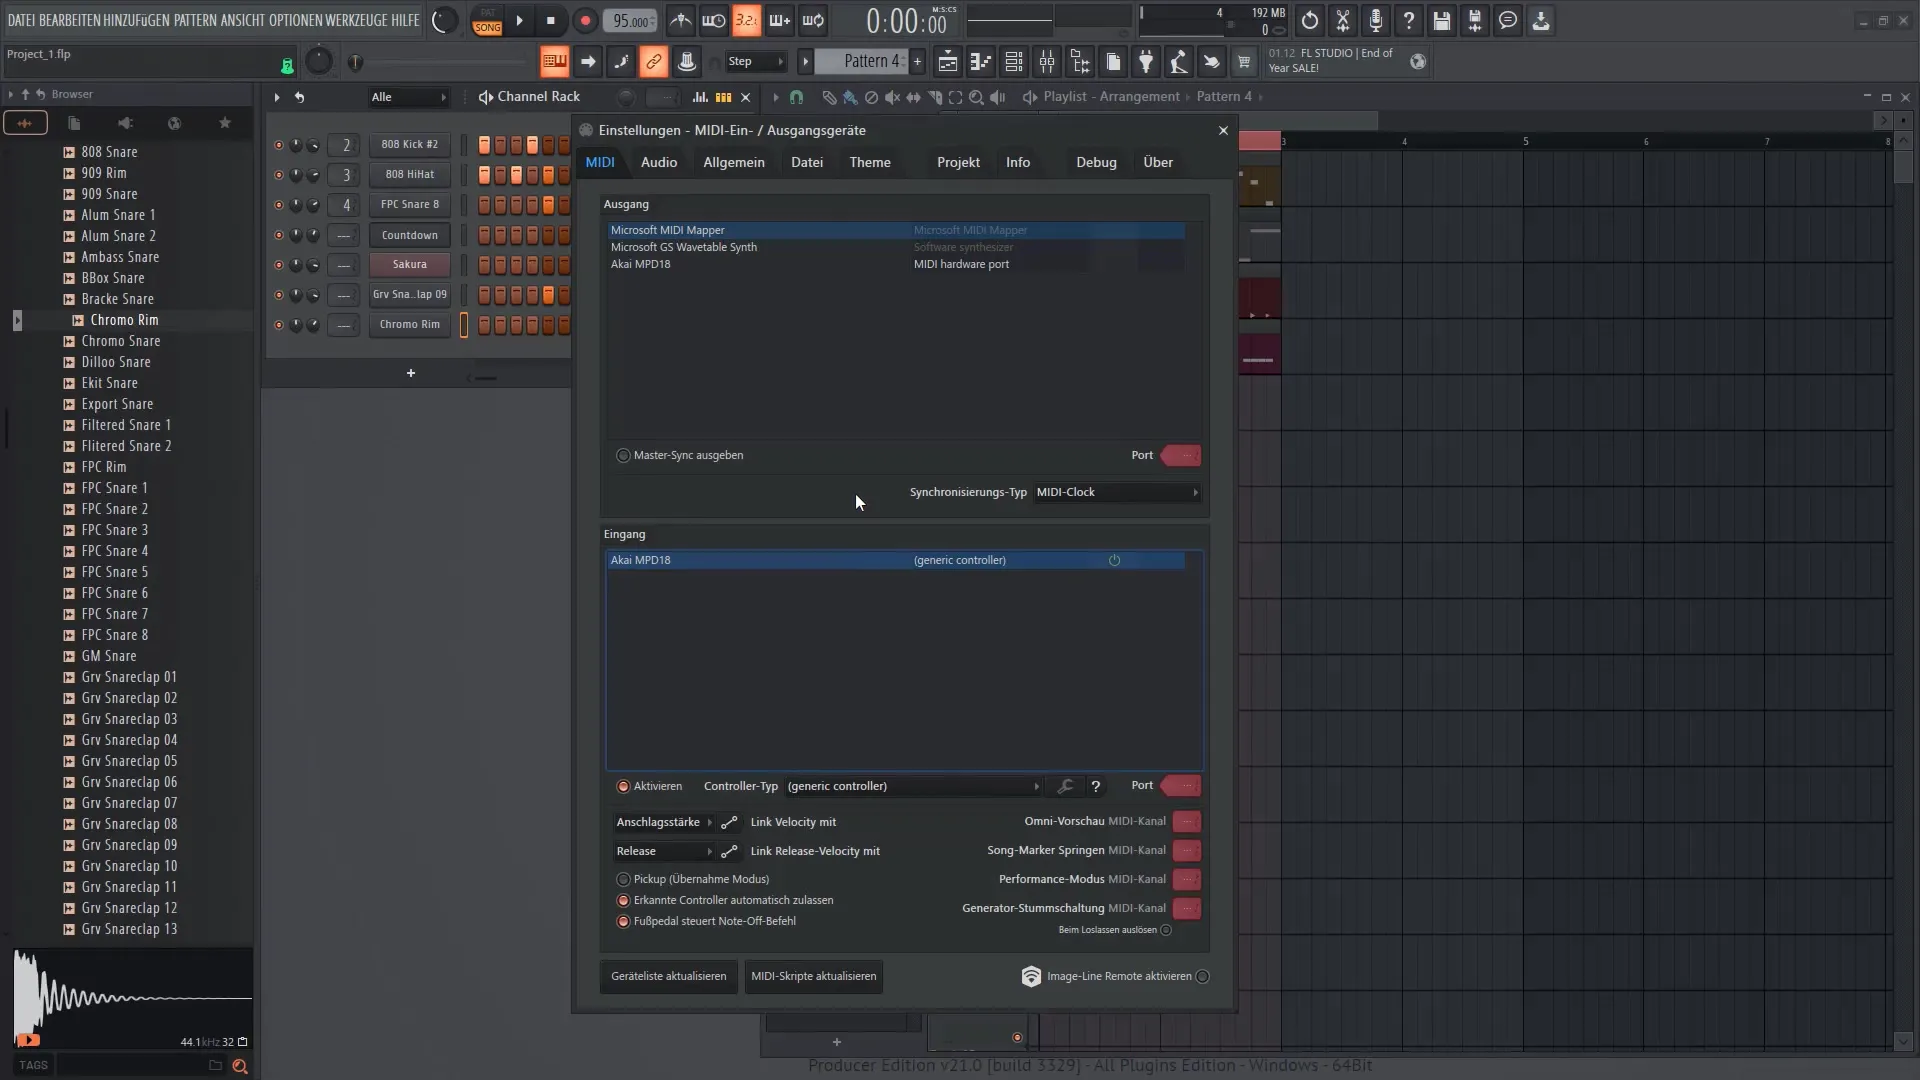Select the Playlist pencil draw tool
Viewport: 1920px width, 1080px height.
point(829,97)
